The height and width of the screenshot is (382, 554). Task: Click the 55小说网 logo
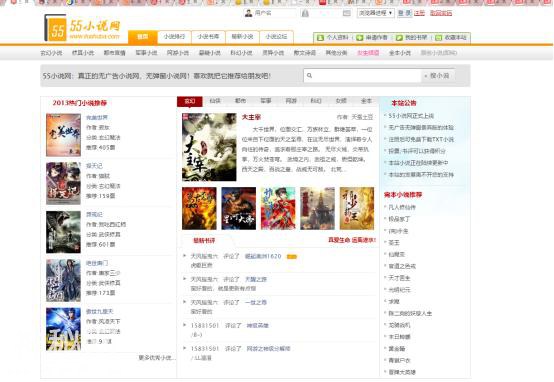tap(83, 28)
